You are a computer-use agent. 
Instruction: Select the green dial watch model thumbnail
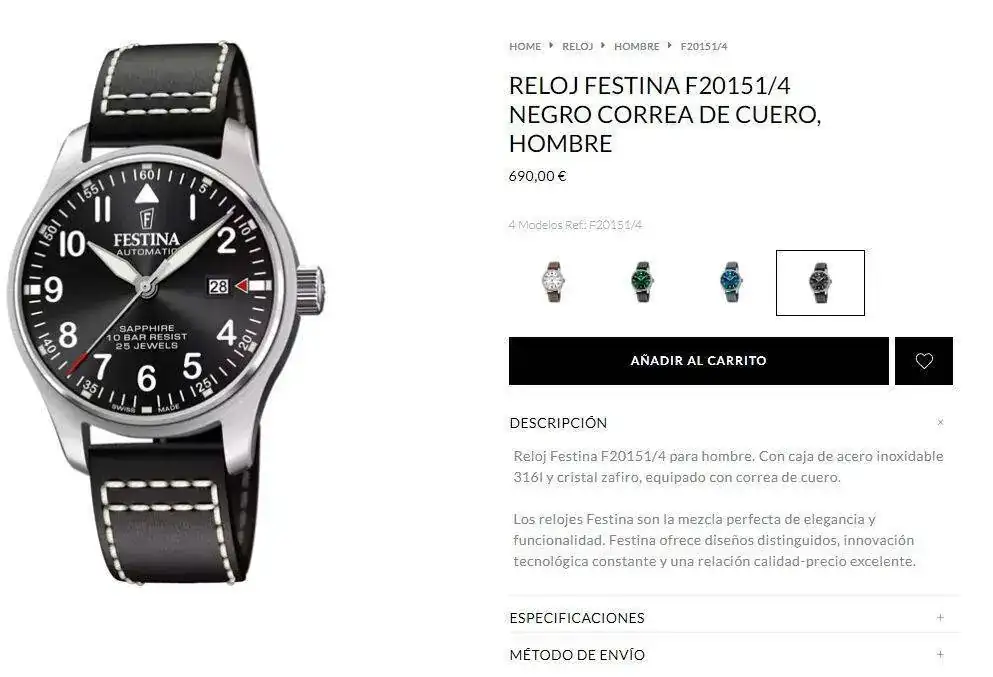pos(643,282)
